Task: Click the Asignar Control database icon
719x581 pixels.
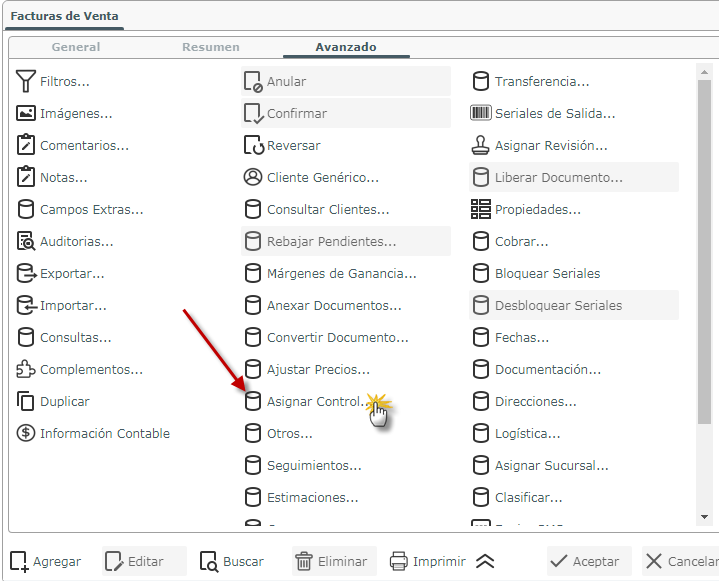Action: pos(253,401)
